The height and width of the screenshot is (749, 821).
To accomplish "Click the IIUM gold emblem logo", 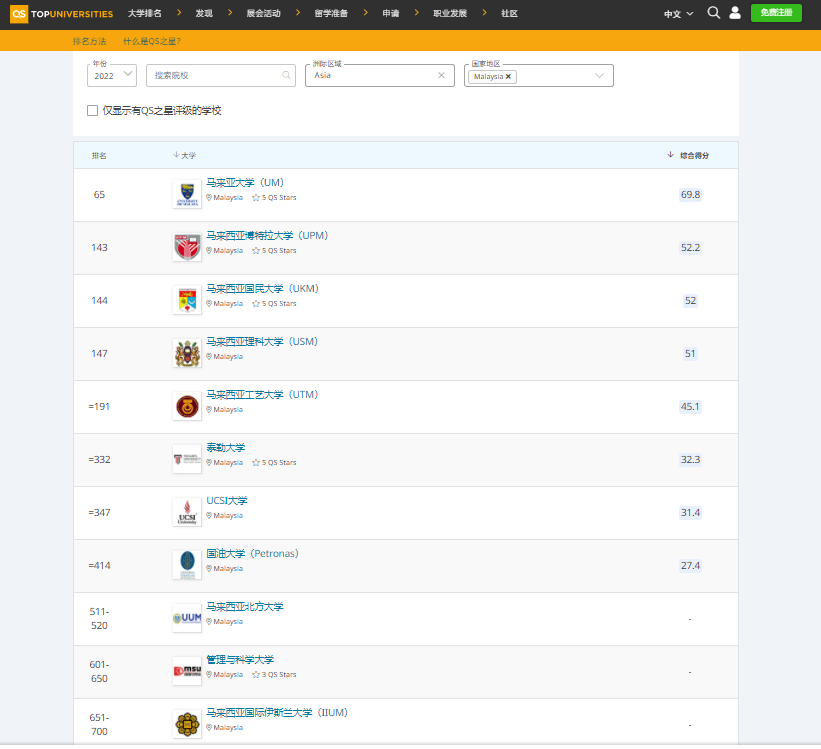I will click(187, 724).
